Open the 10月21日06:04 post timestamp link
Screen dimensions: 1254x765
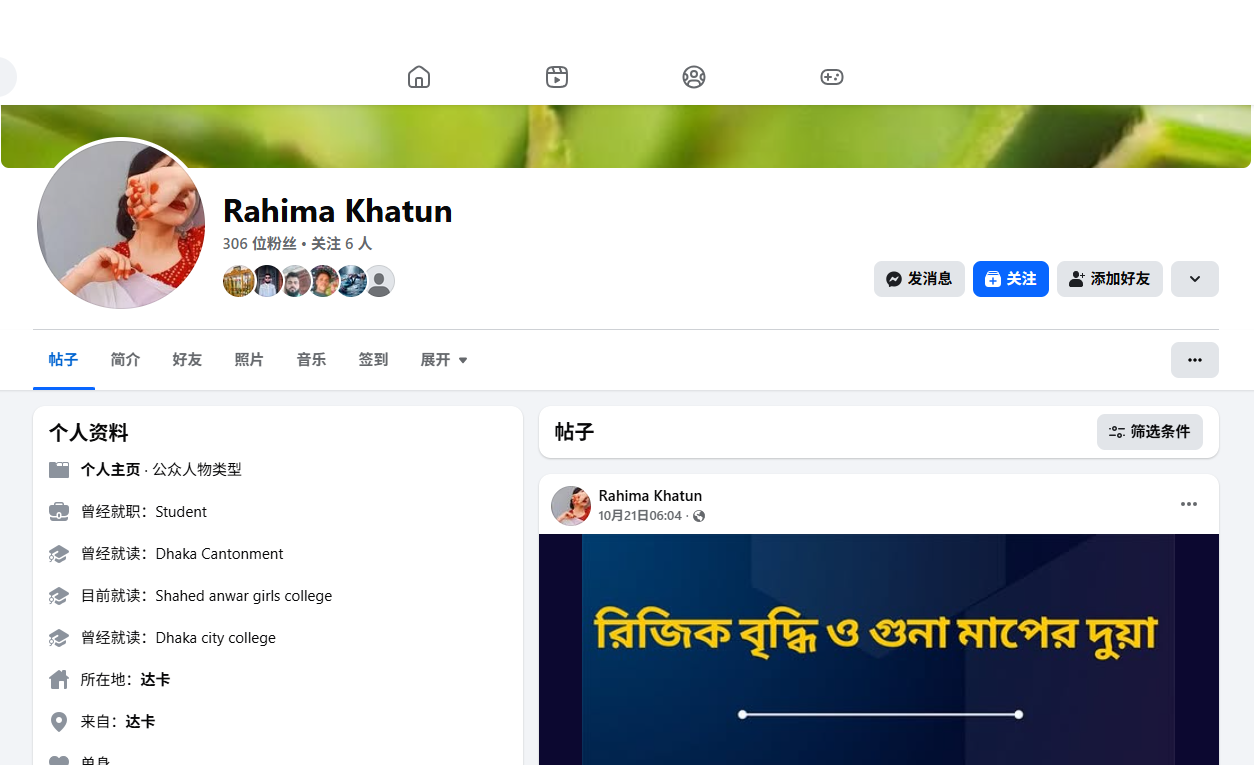[x=640, y=516]
